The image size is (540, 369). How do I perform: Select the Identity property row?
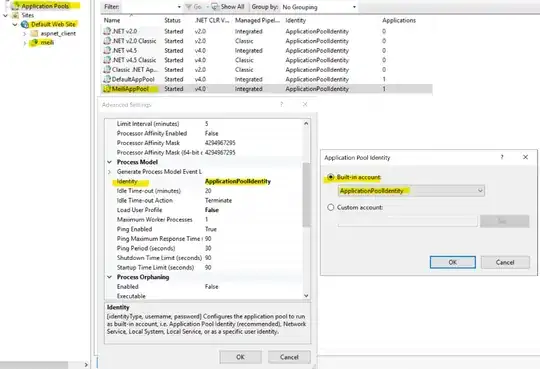click(204, 181)
